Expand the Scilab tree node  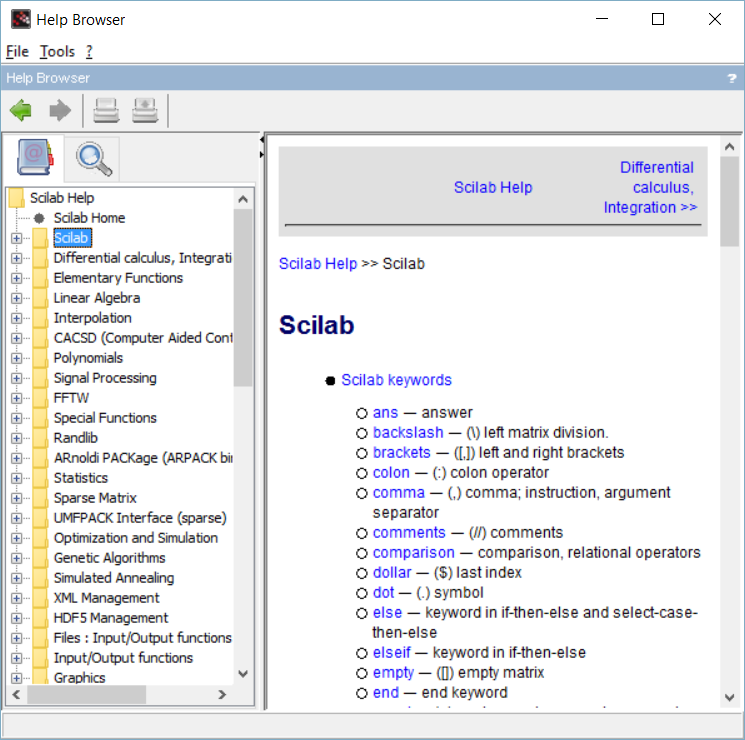(x=17, y=238)
